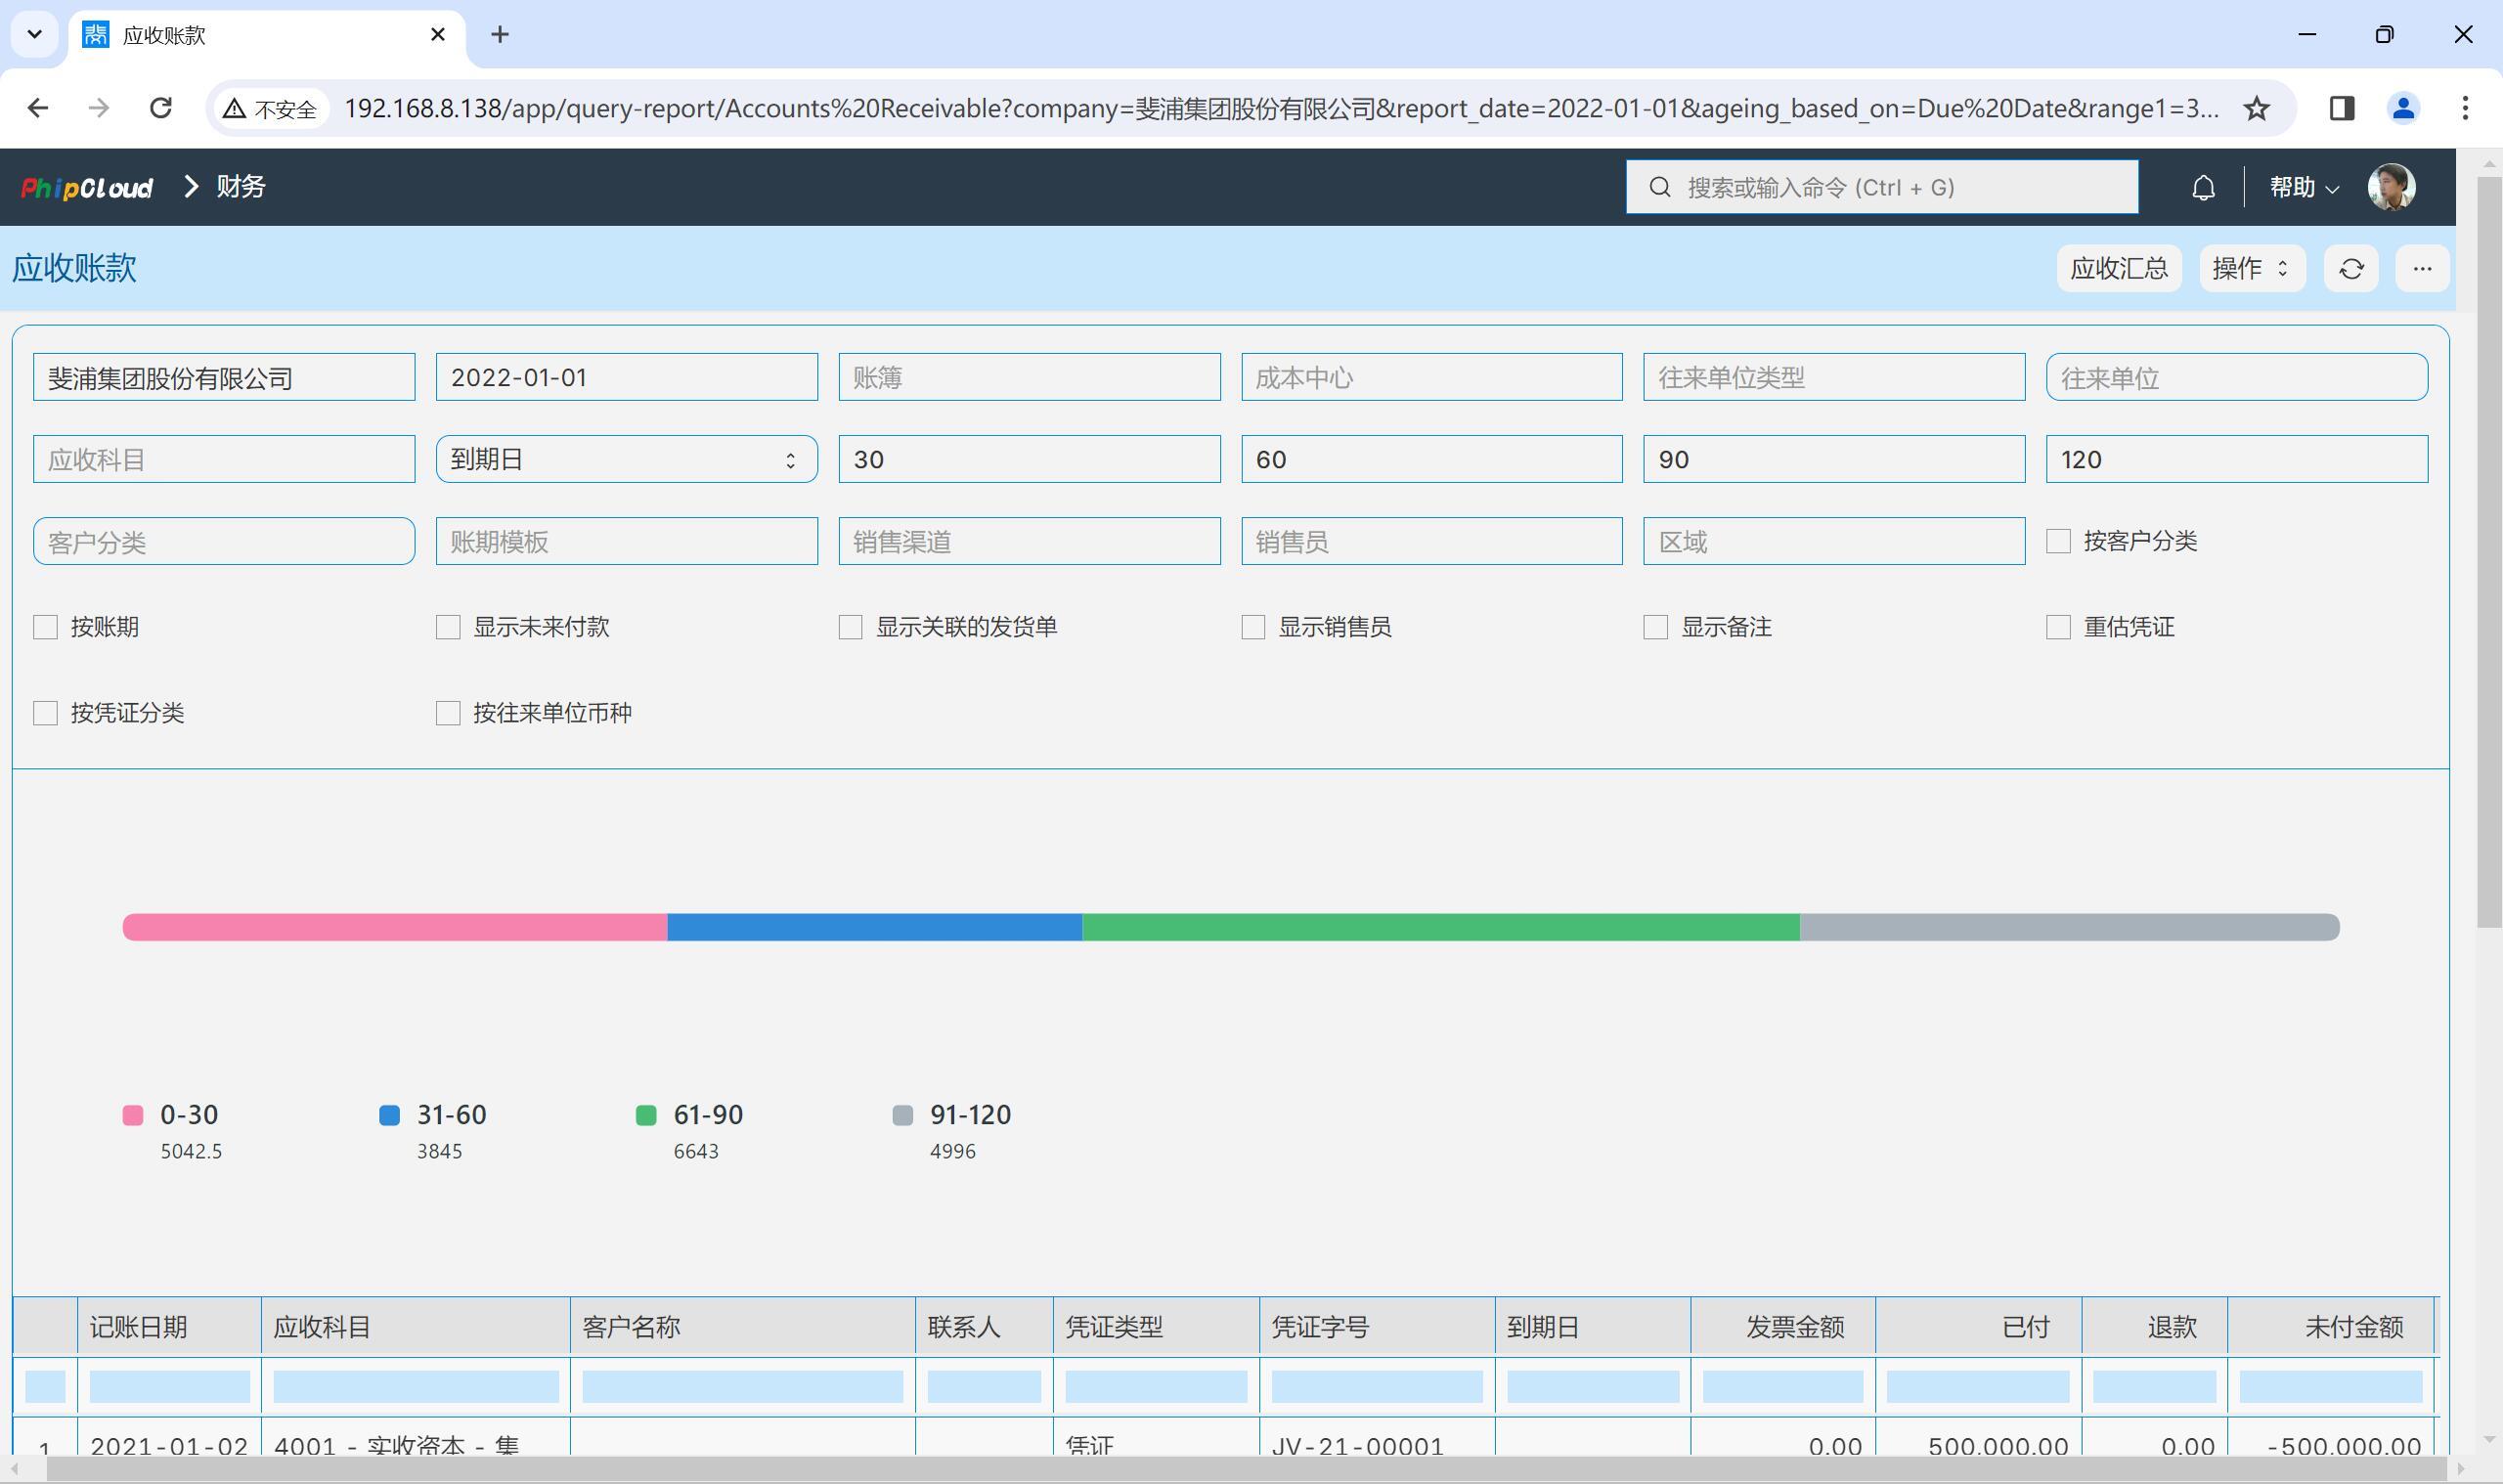Enable the 按账期 checkbox
Screen dimensions: 2503x1484
(45, 627)
